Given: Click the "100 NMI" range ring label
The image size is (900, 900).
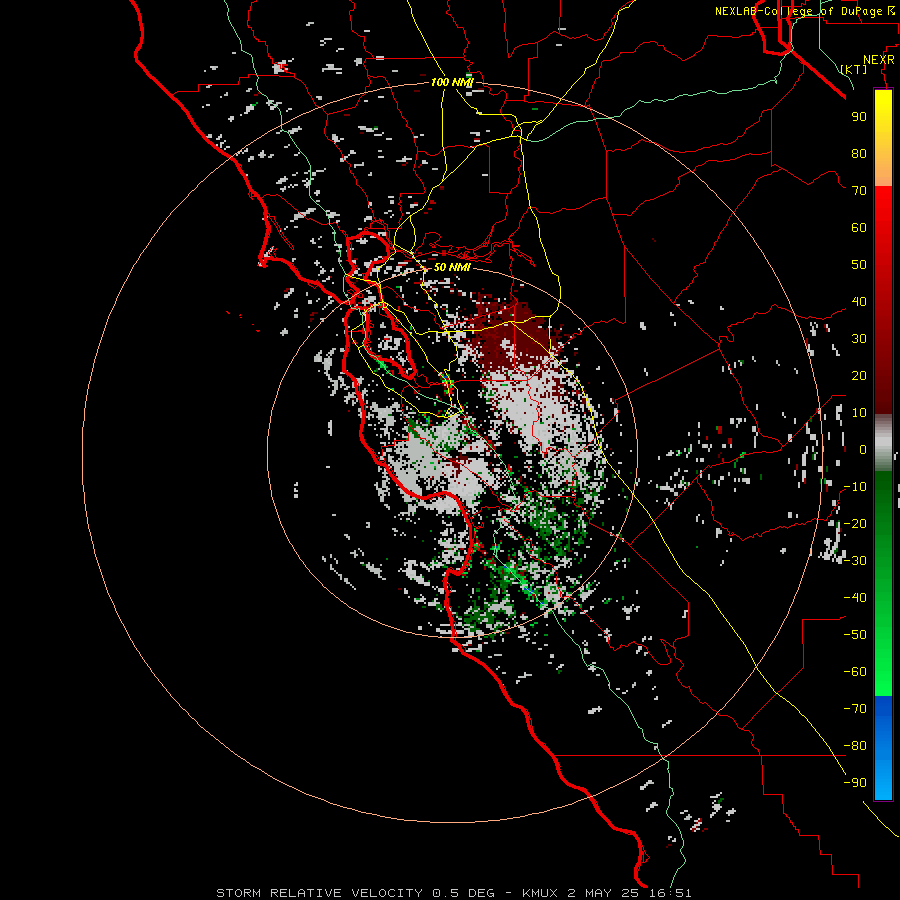Looking at the screenshot, I should click(452, 83).
